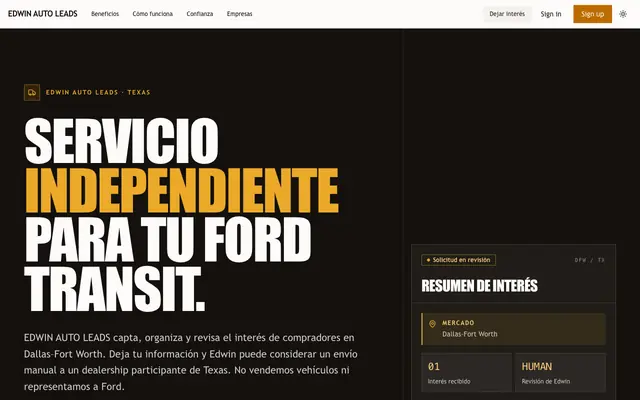Click the '01' Interés recibido card

pyautogui.click(x=467, y=373)
